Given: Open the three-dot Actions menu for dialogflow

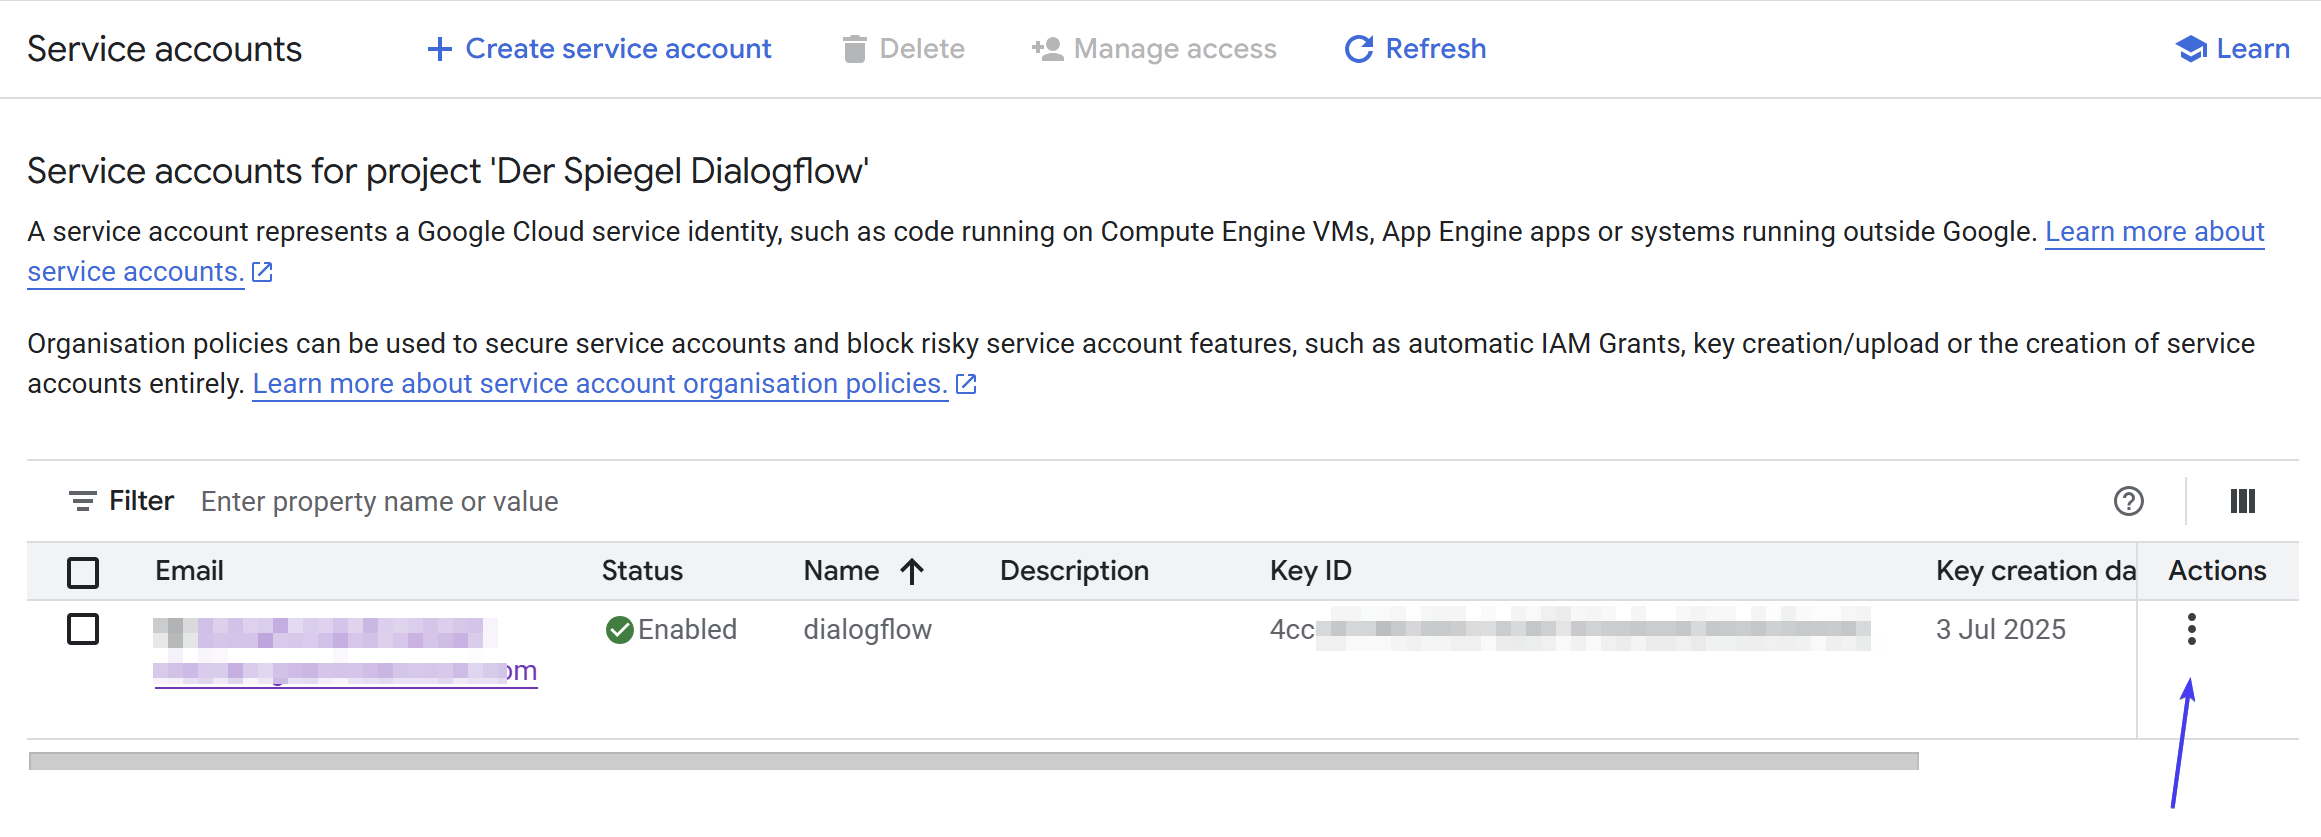Looking at the screenshot, I should point(2191,629).
